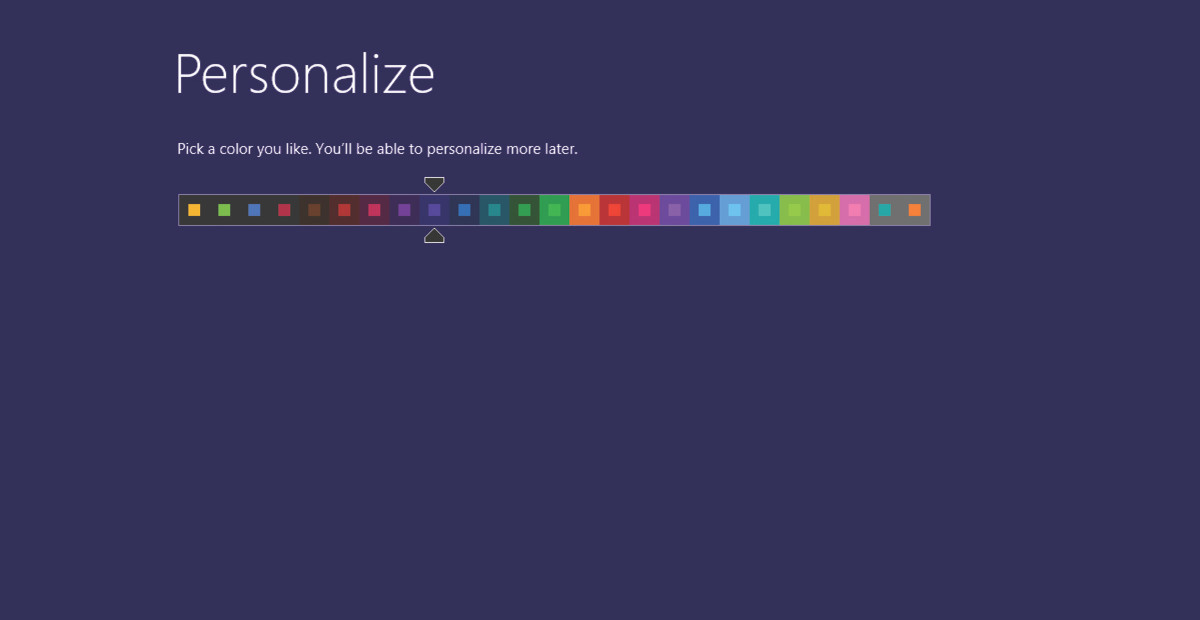Choose the dark brown color swatch
1200x620 pixels.
click(x=314, y=210)
